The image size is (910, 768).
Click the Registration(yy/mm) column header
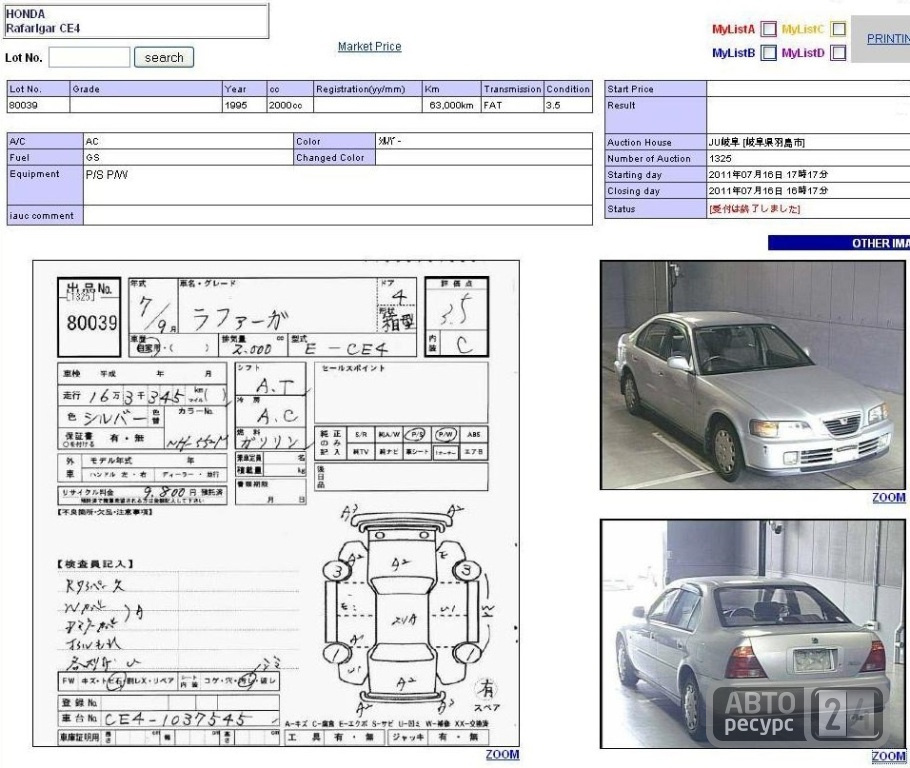pos(367,89)
